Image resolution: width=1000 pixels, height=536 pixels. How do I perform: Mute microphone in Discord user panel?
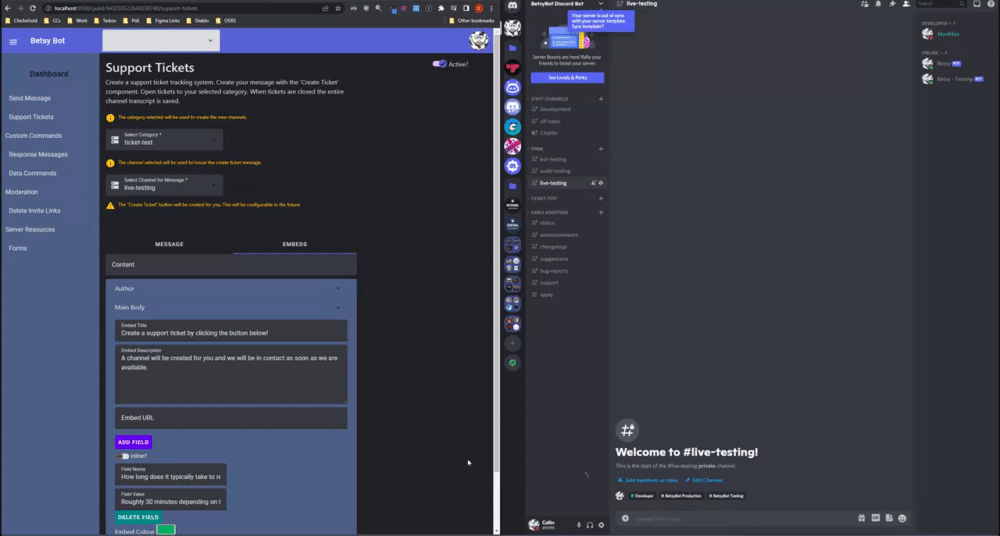(x=579, y=525)
